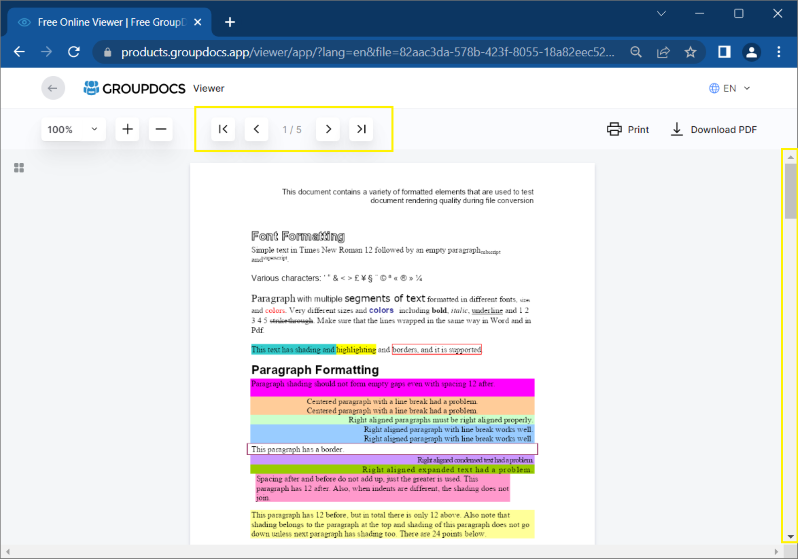Open the Chrome three-dot menu

point(779,52)
